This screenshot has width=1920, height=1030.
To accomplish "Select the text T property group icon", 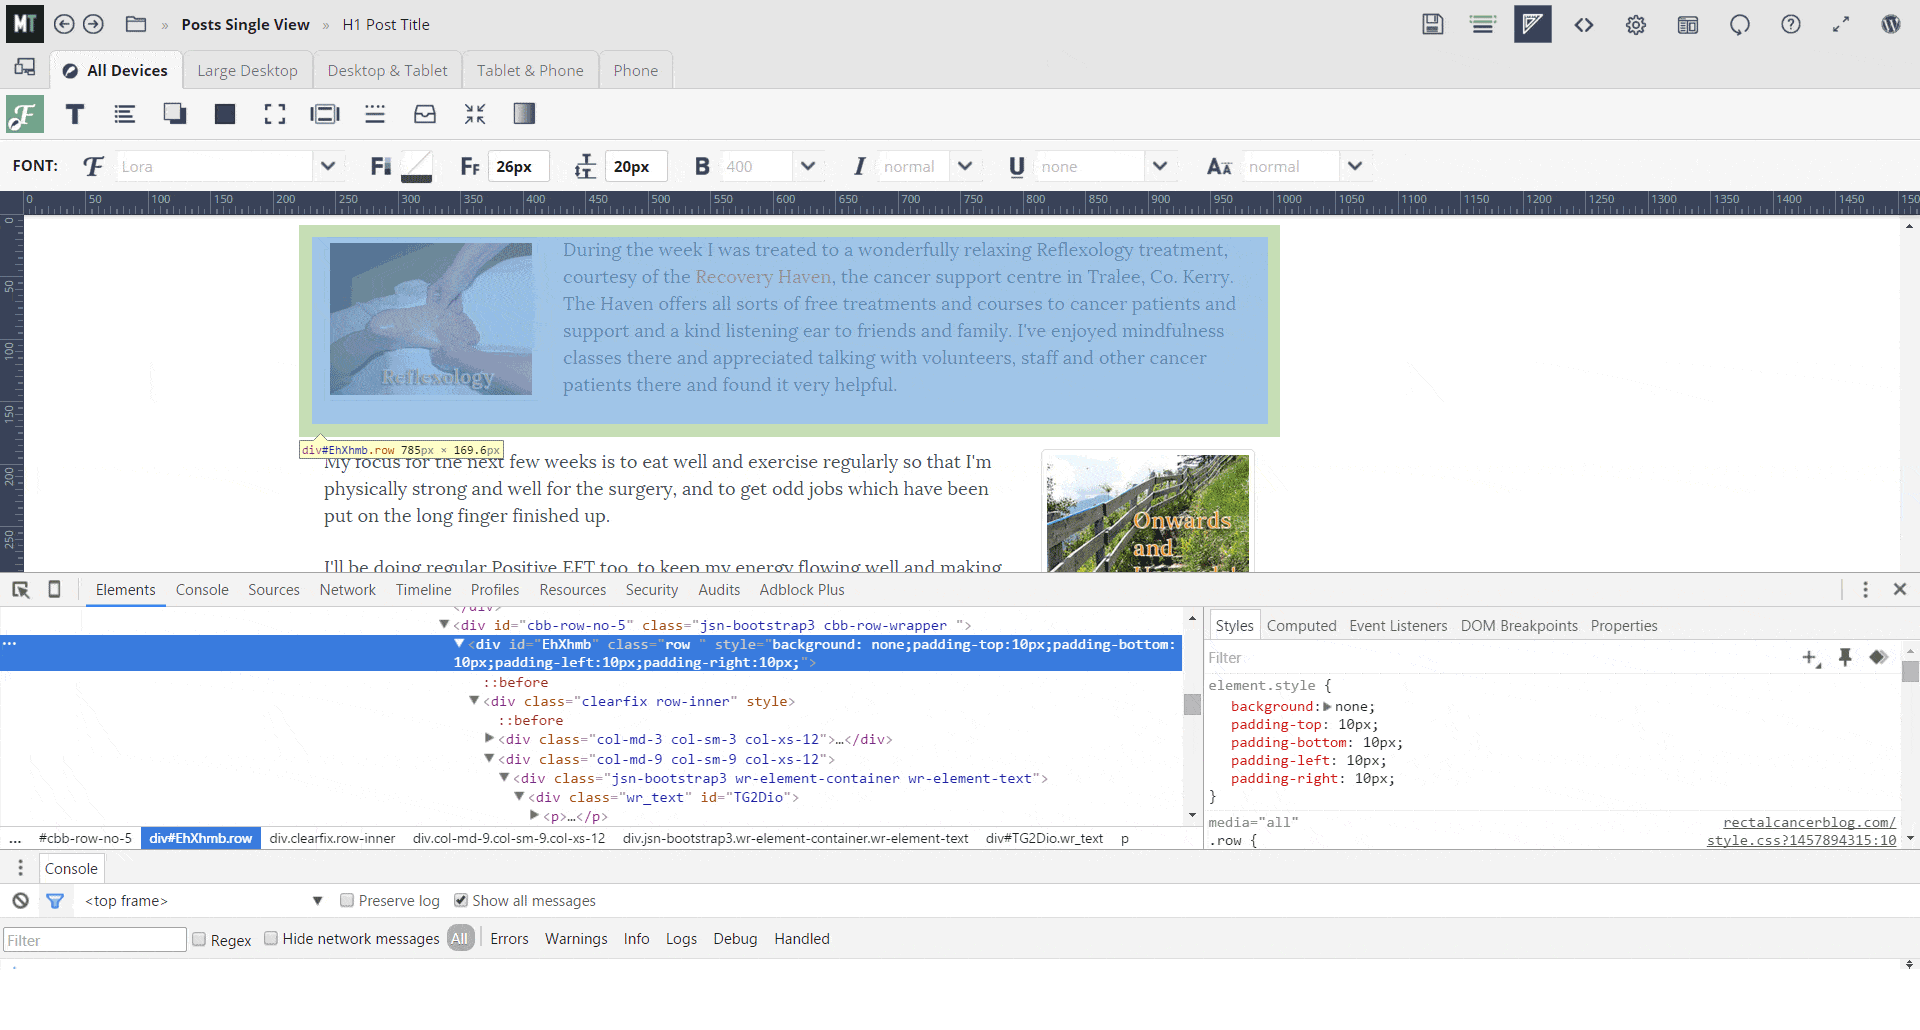I will tap(75, 114).
